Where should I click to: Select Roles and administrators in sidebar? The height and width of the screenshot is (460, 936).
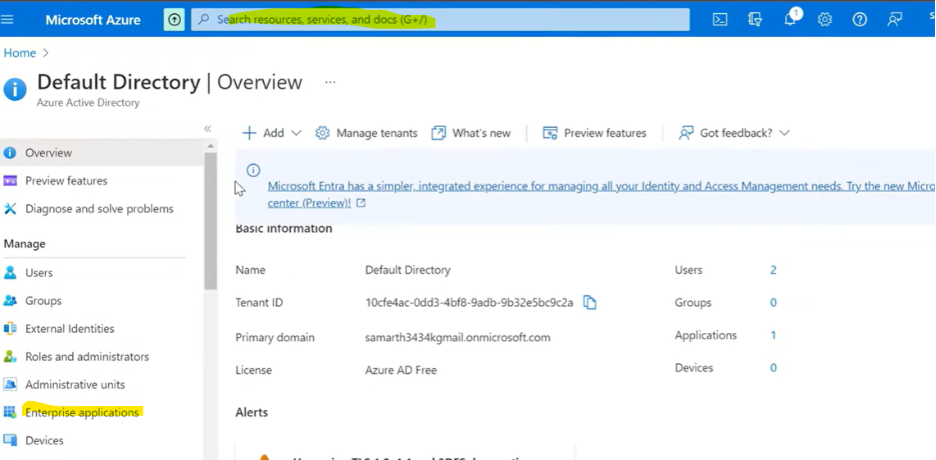(x=87, y=356)
